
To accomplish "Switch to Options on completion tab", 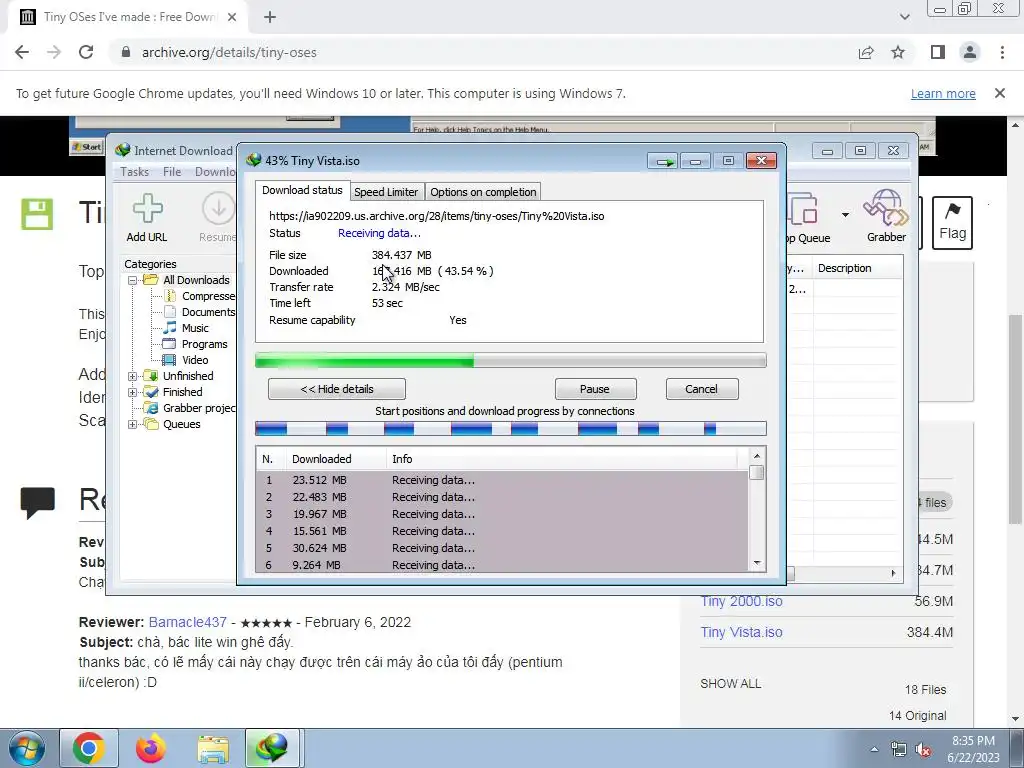I will pyautogui.click(x=483, y=192).
